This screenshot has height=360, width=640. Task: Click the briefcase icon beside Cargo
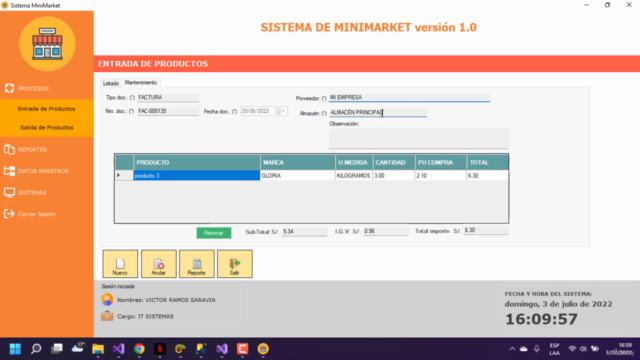[107, 316]
